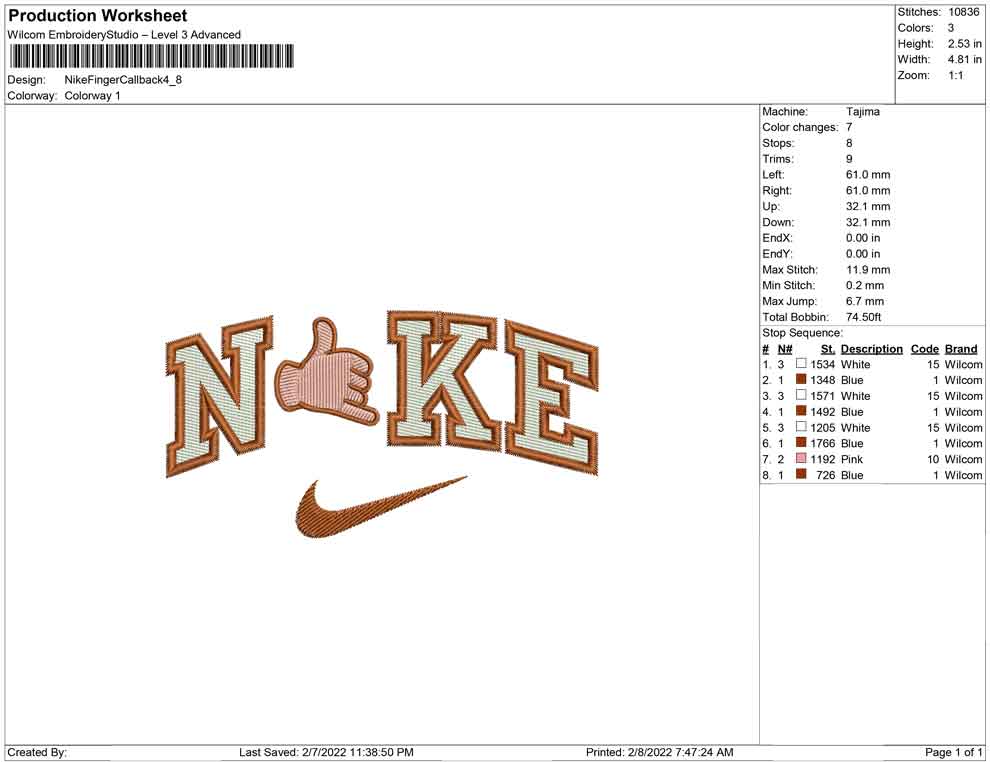Select the "Colorway 1" value
Screen dimensions: 990x762
click(x=92, y=95)
